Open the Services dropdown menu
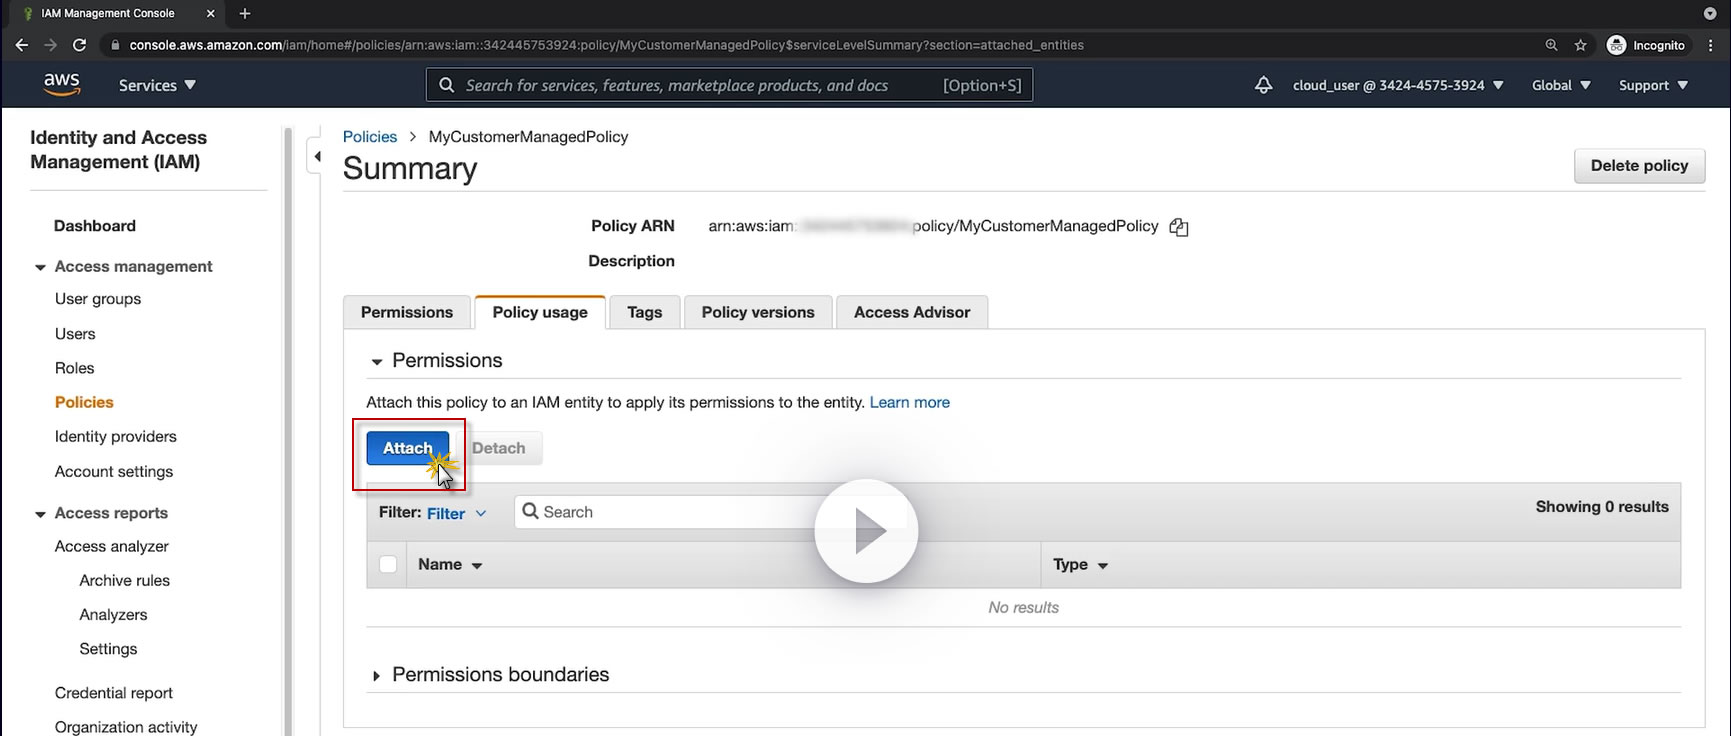 tap(157, 85)
